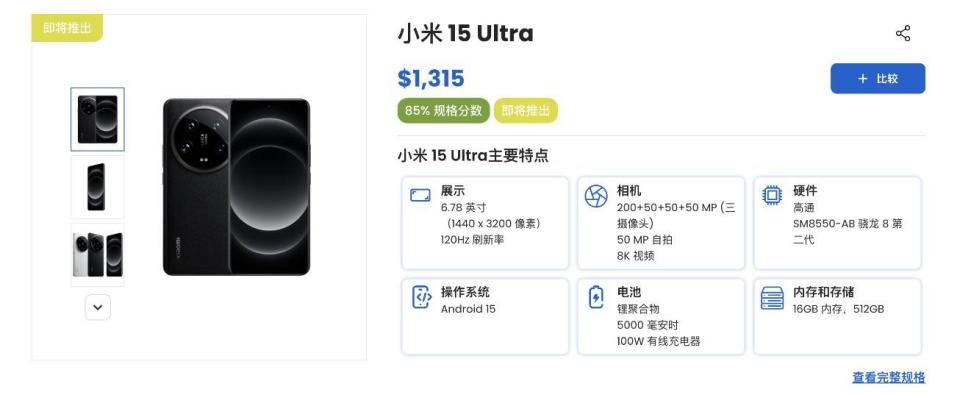Click the share icon beside the title
This screenshot has width=960, height=395.
pos(903,34)
